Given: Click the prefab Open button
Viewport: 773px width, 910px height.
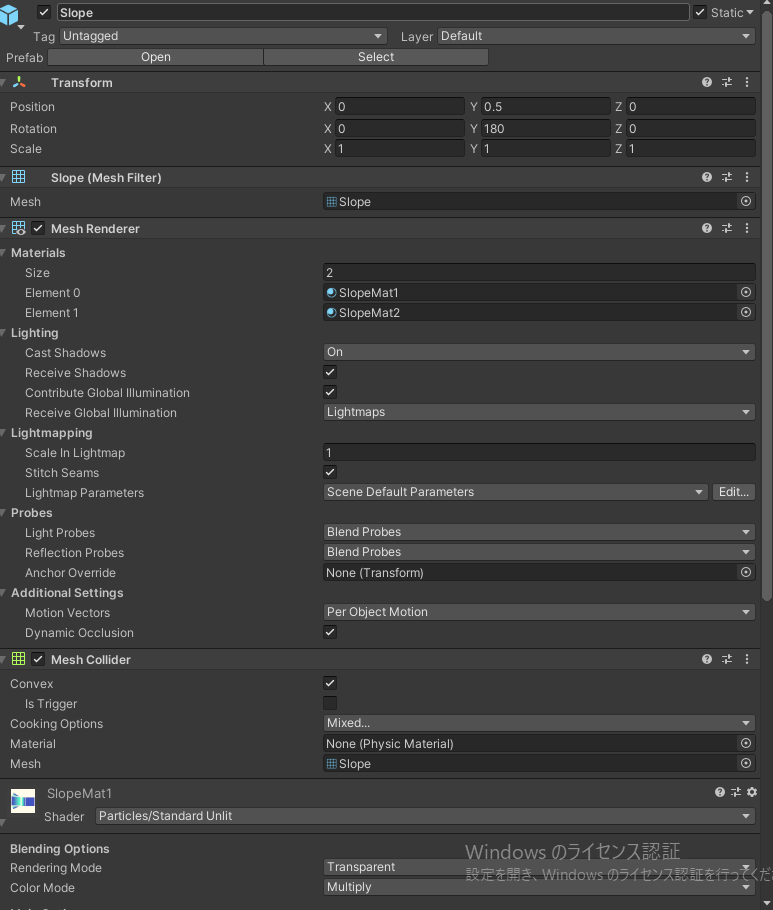Looking at the screenshot, I should pos(156,57).
